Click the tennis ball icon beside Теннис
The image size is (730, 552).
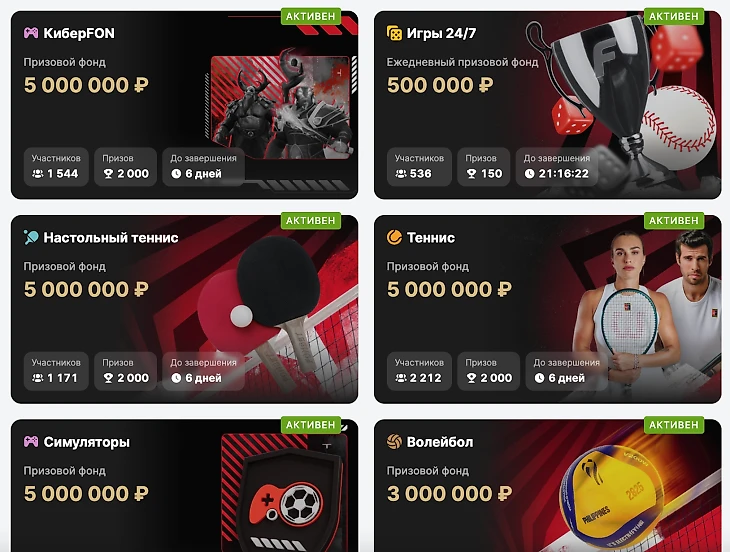pyautogui.click(x=394, y=237)
